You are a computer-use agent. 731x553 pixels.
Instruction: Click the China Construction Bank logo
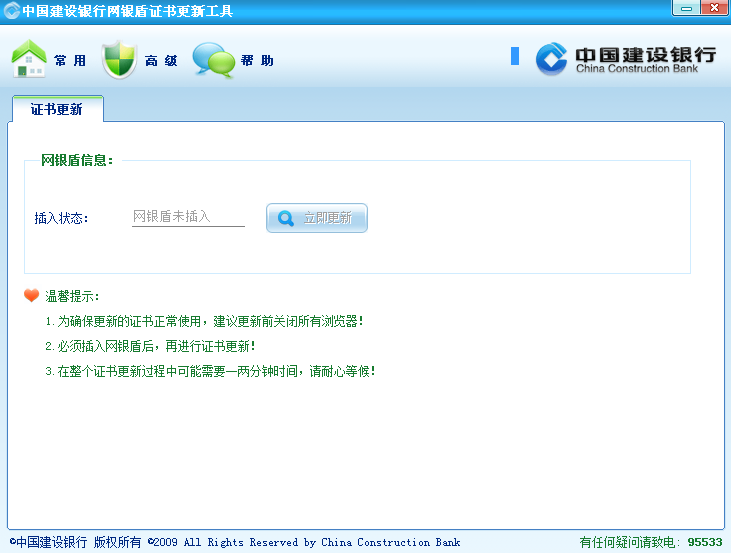(626, 59)
